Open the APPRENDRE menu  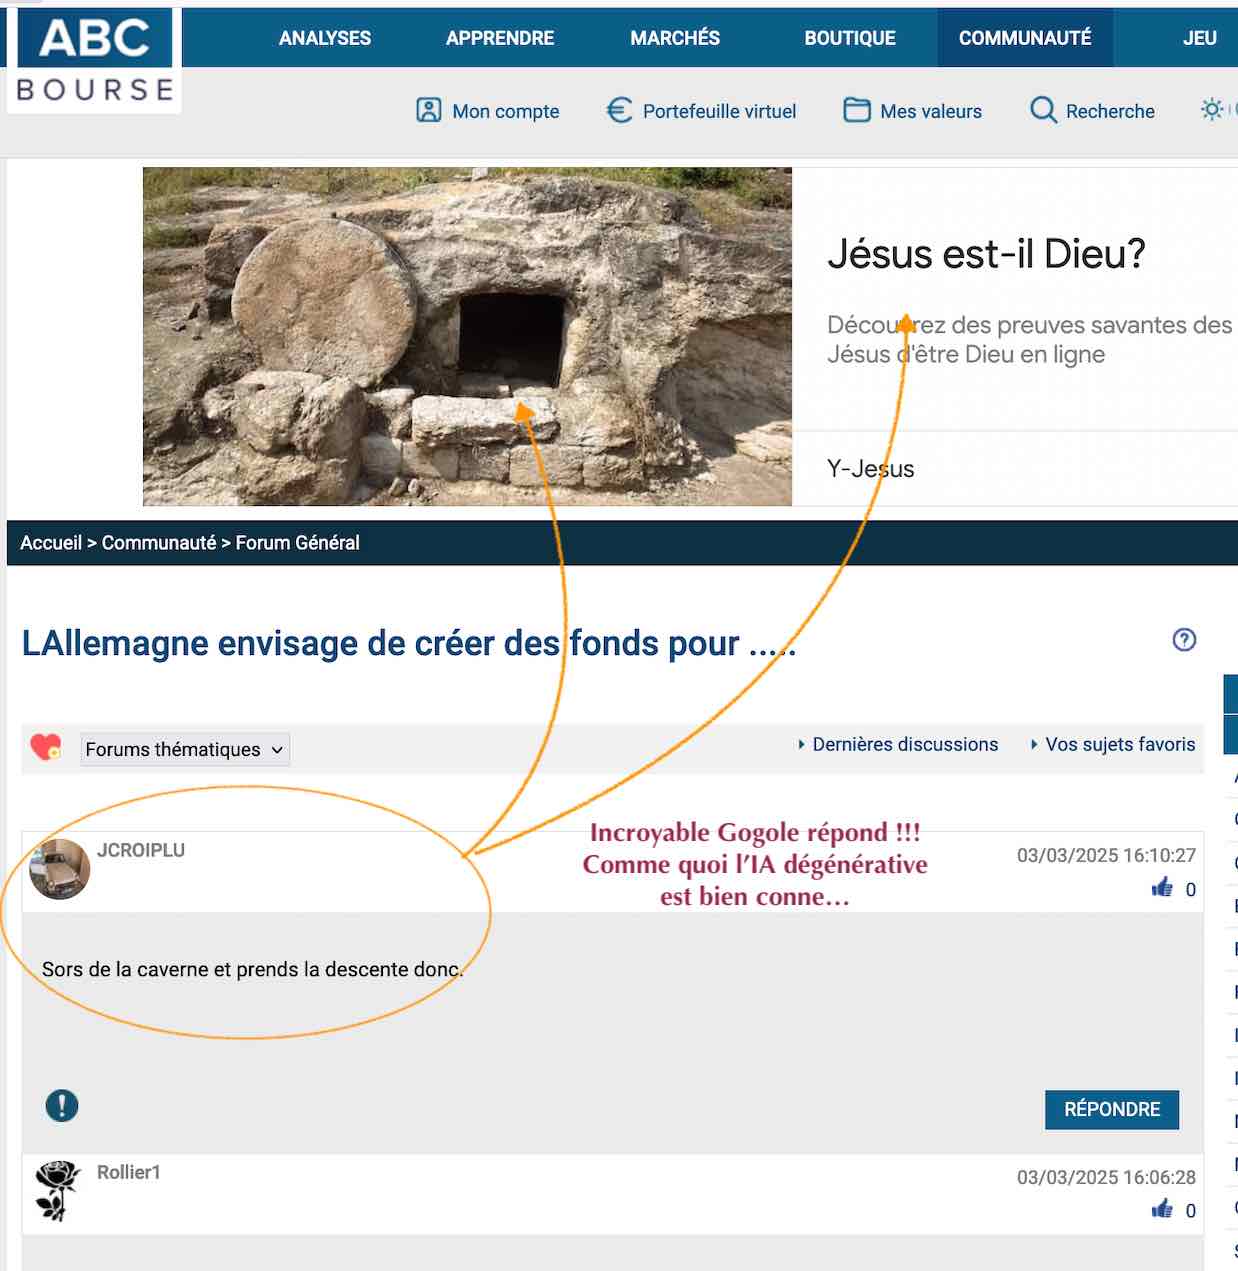click(x=500, y=38)
